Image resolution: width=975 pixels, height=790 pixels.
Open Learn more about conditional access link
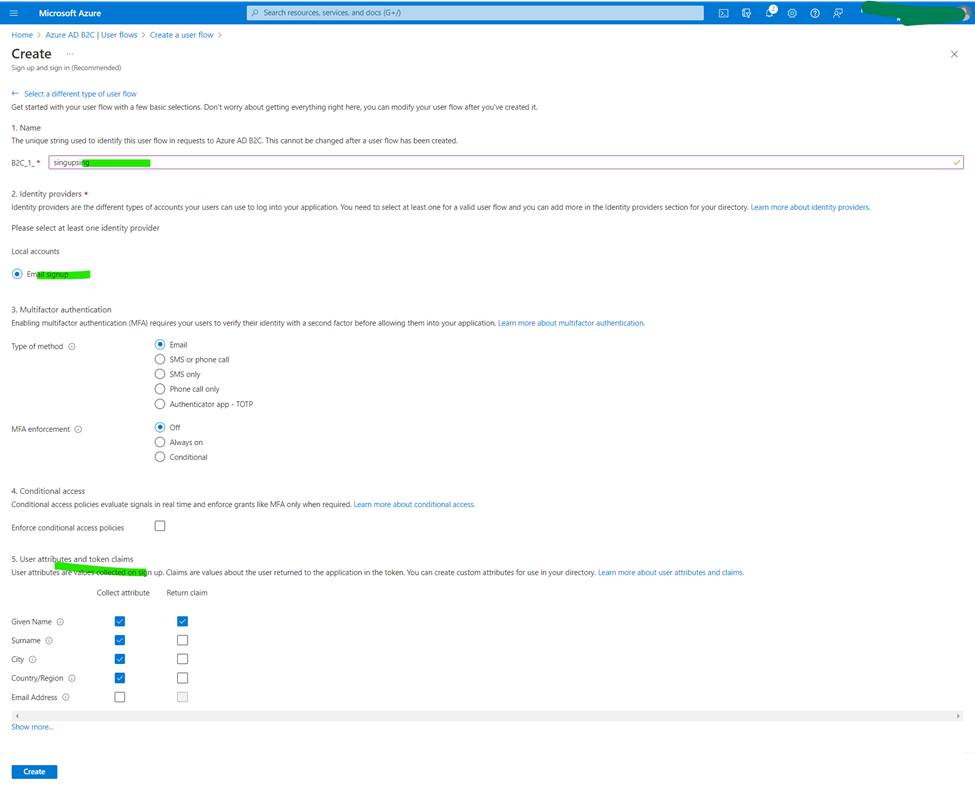(x=414, y=504)
